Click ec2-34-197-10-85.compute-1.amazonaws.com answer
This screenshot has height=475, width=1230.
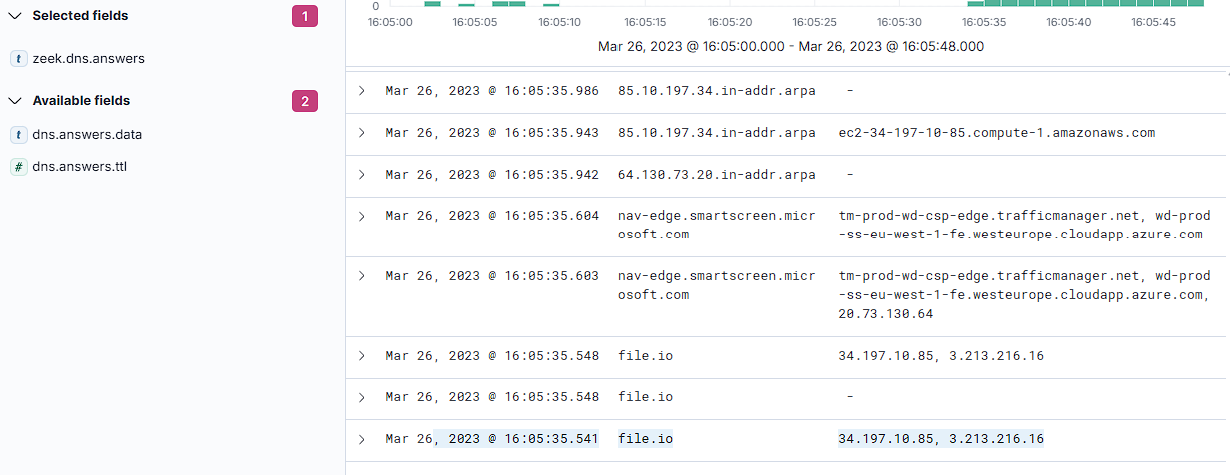[997, 133]
